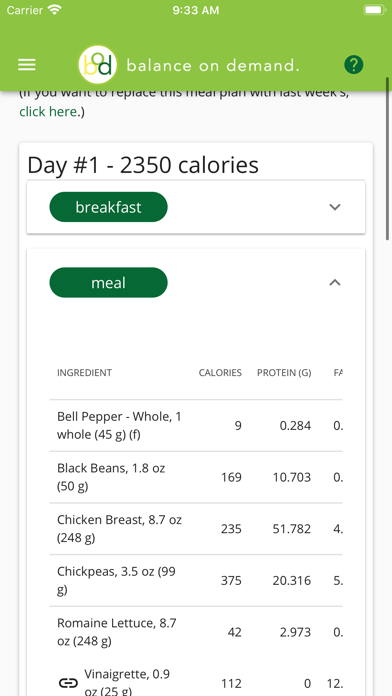Screen dimensions: 392x696
Task: Click the page vertical scrollbar
Action: coord(388,160)
